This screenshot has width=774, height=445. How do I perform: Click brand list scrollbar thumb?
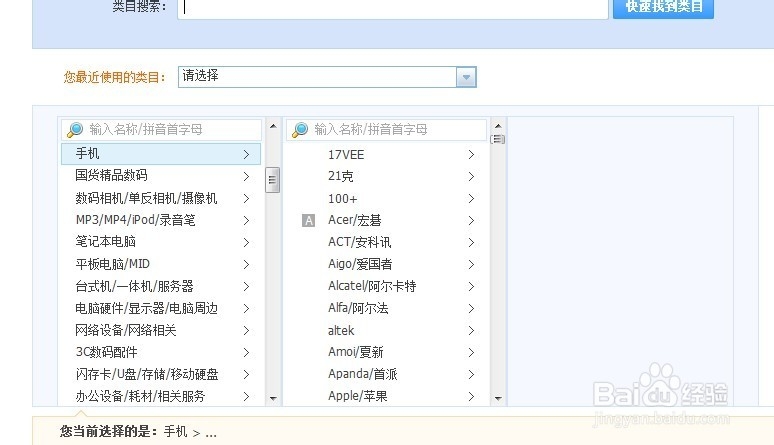pyautogui.click(x=498, y=139)
